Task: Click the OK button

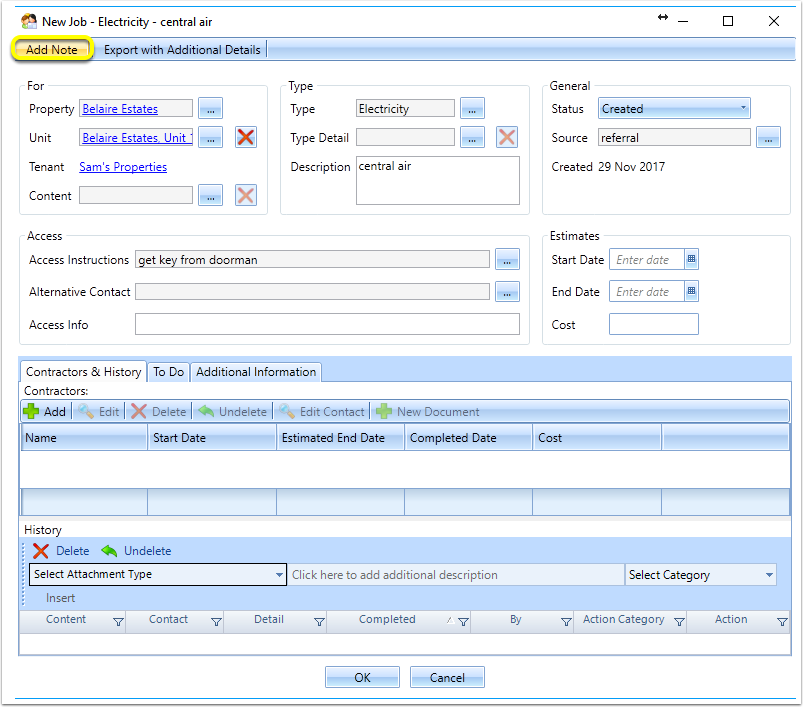Action: pos(362,677)
